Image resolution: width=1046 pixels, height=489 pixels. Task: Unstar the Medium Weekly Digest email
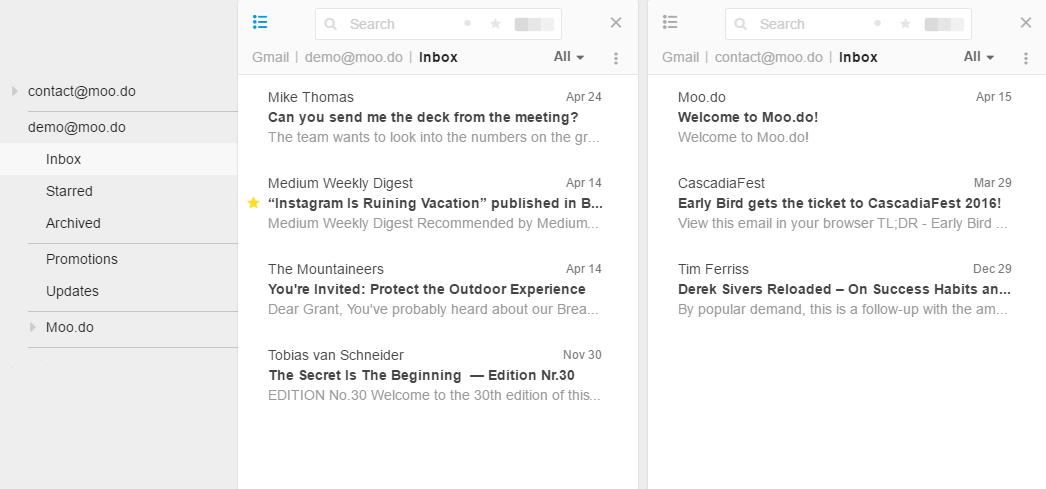tap(253, 203)
